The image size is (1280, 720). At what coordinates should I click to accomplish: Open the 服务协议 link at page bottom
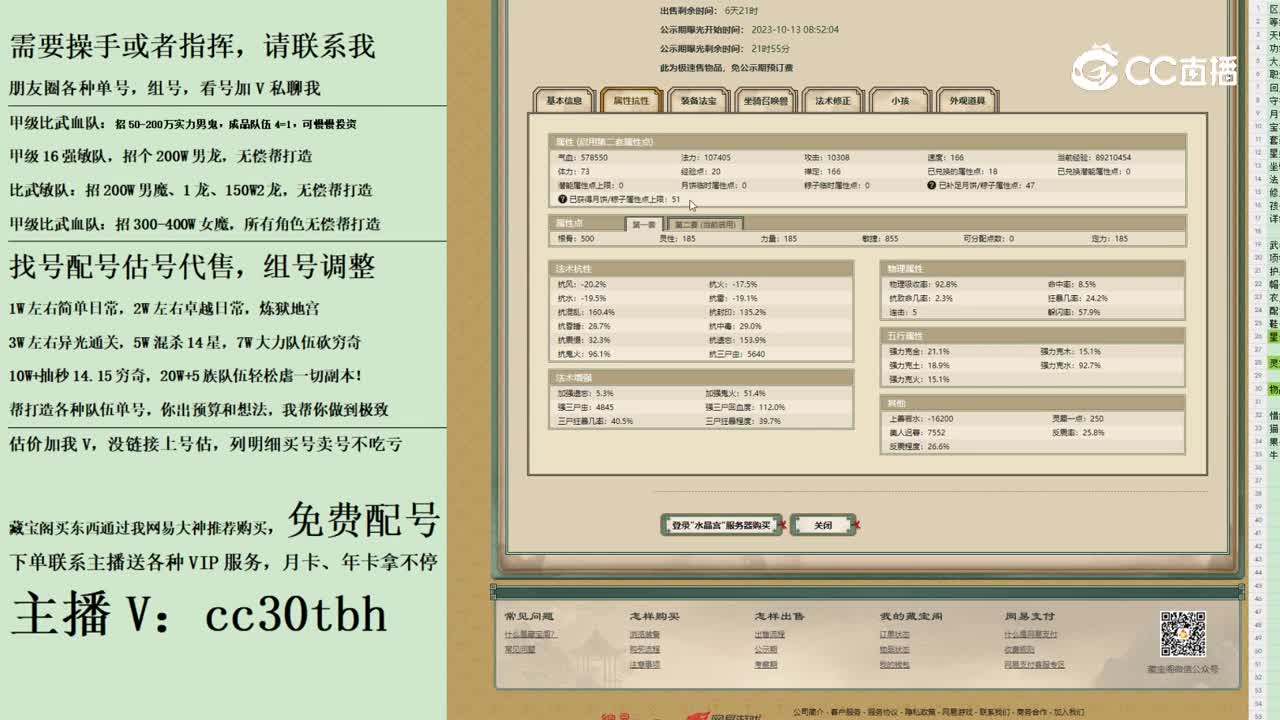point(882,712)
